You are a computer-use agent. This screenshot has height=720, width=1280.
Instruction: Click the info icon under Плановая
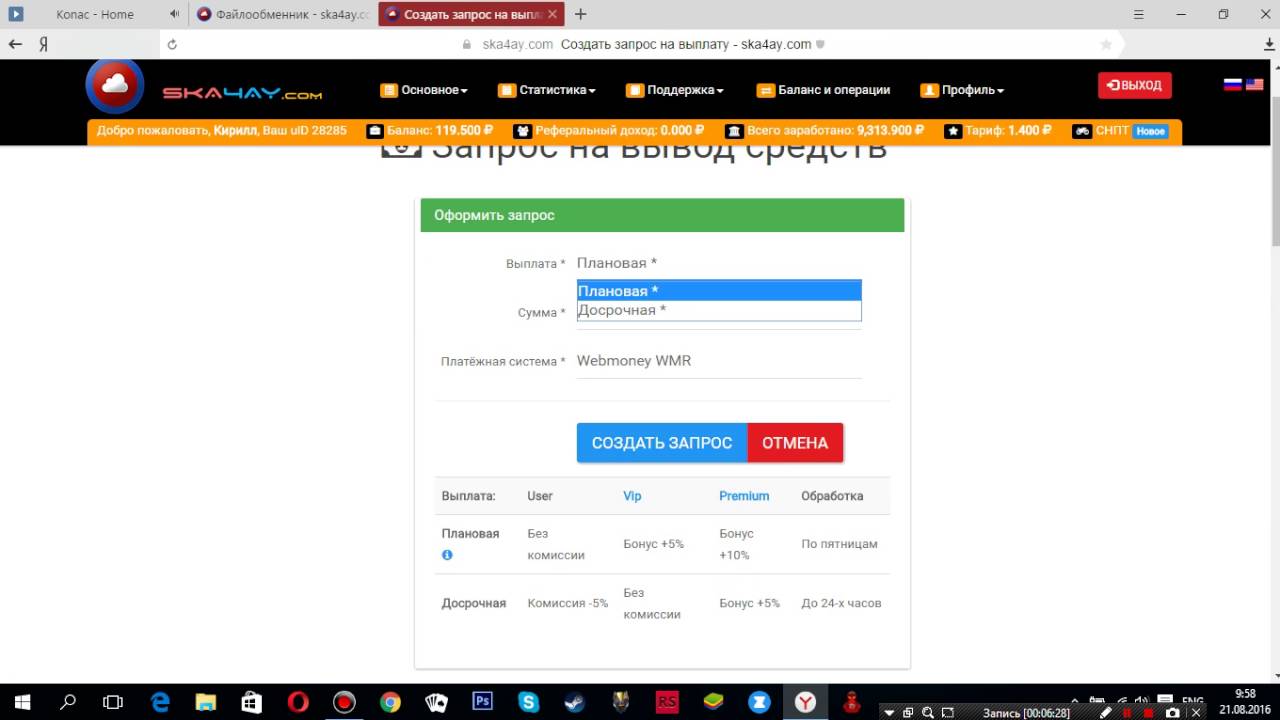(447, 555)
